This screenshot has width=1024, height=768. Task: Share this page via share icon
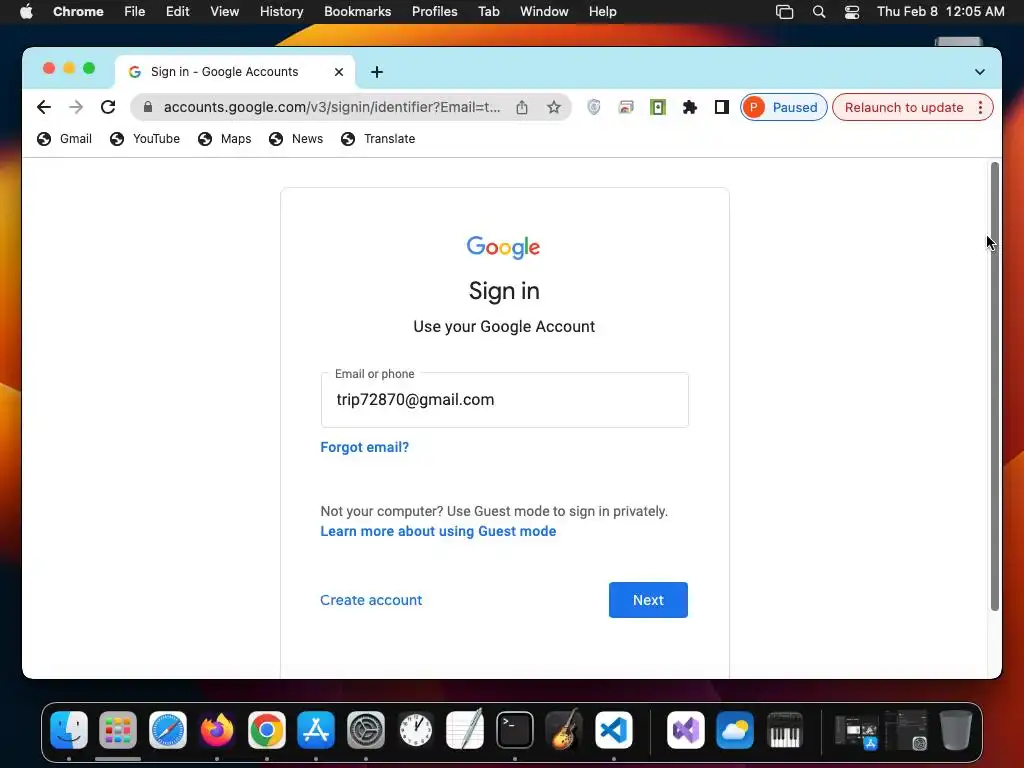[522, 107]
